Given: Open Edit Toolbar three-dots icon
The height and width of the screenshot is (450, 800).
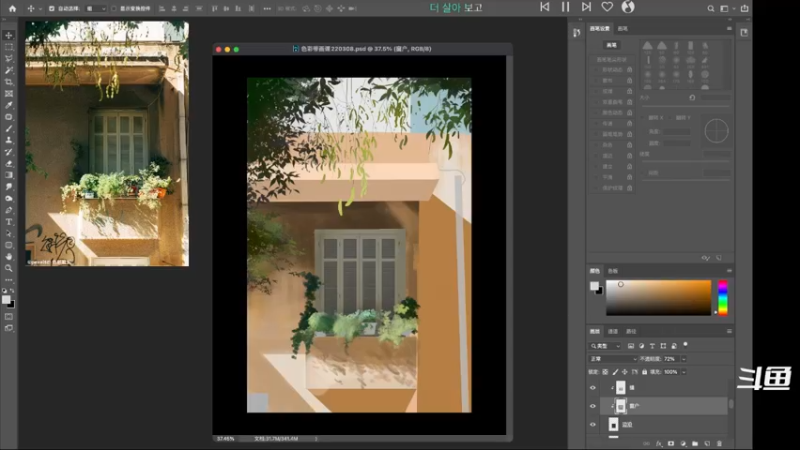Looking at the screenshot, I should (9, 280).
